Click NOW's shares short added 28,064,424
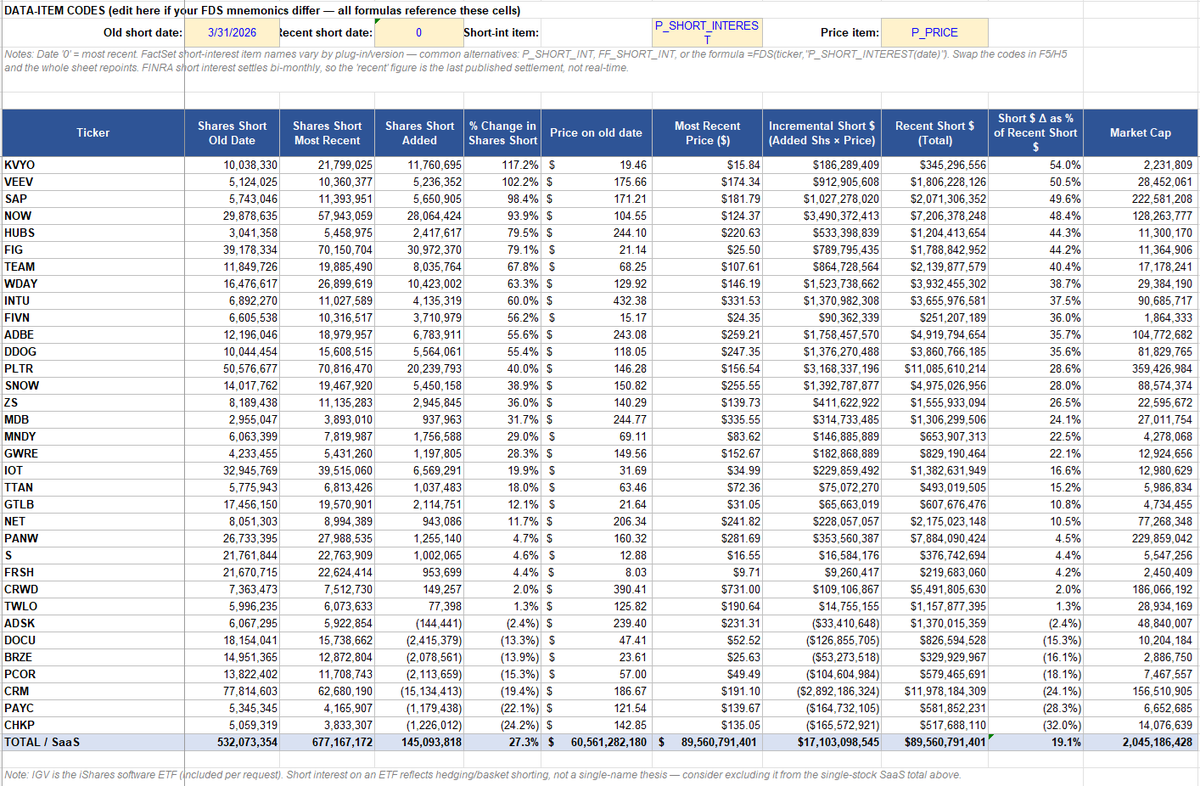Screen dimensions: 1200x786 point(420,216)
